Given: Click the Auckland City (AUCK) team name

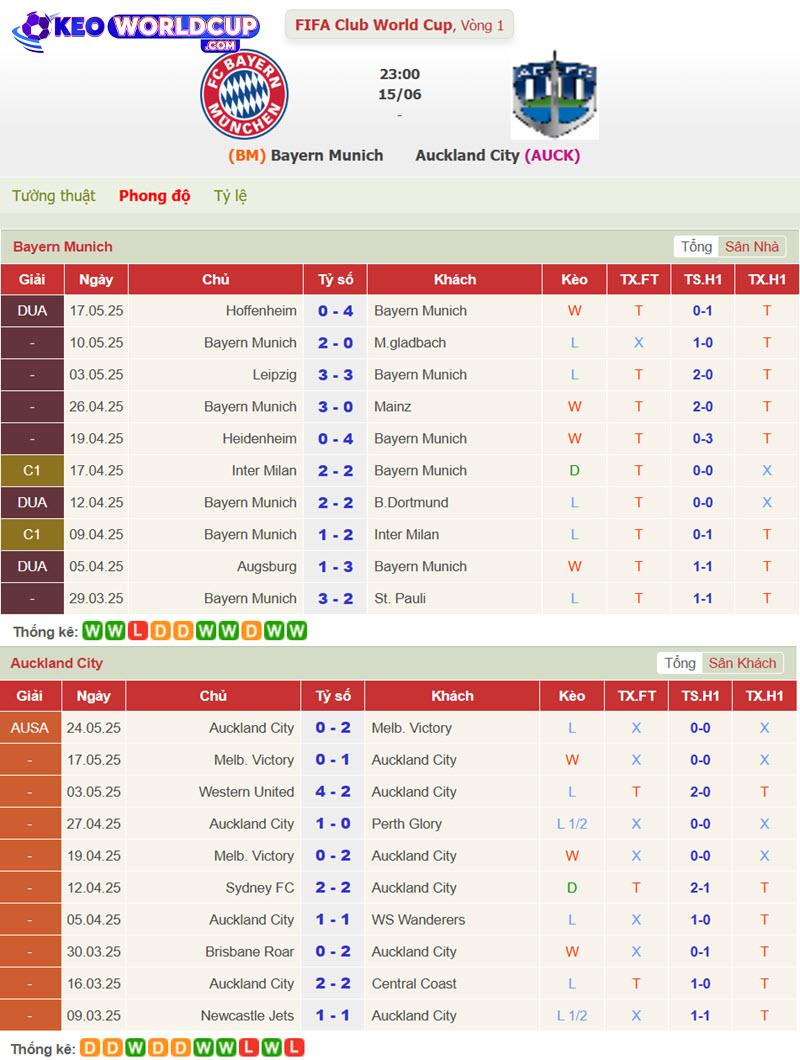Looking at the screenshot, I should (498, 155).
